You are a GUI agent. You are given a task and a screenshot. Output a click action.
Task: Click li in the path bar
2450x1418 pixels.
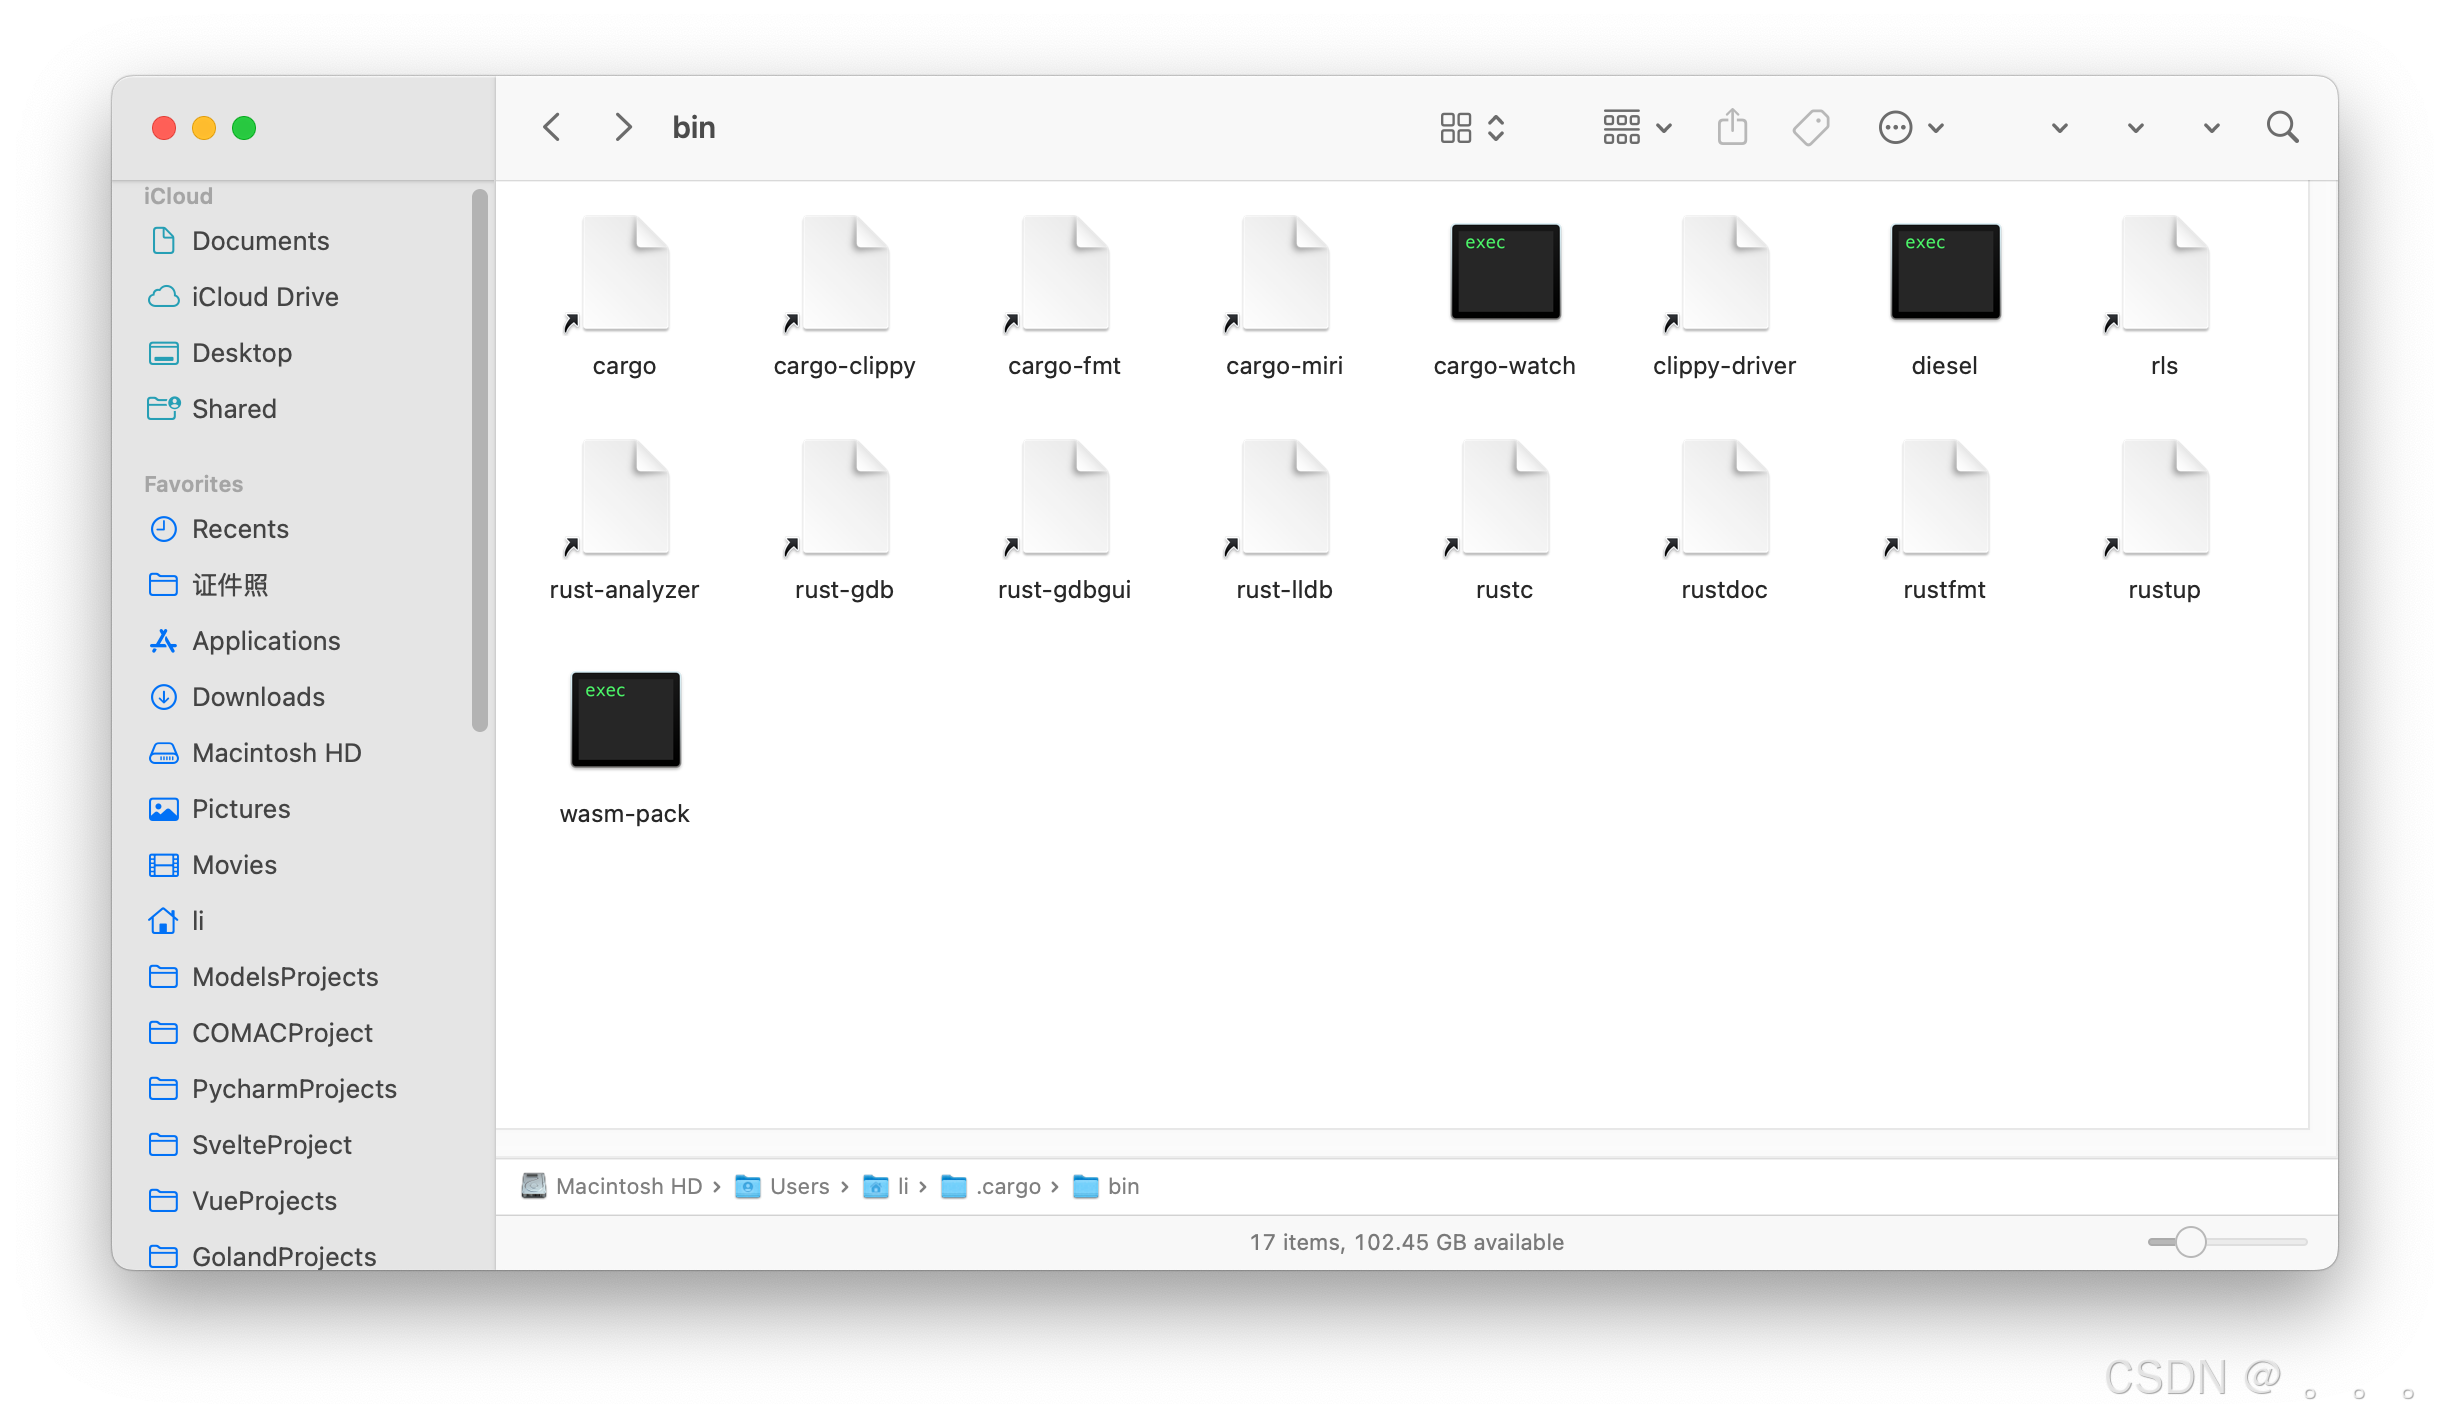886,1186
